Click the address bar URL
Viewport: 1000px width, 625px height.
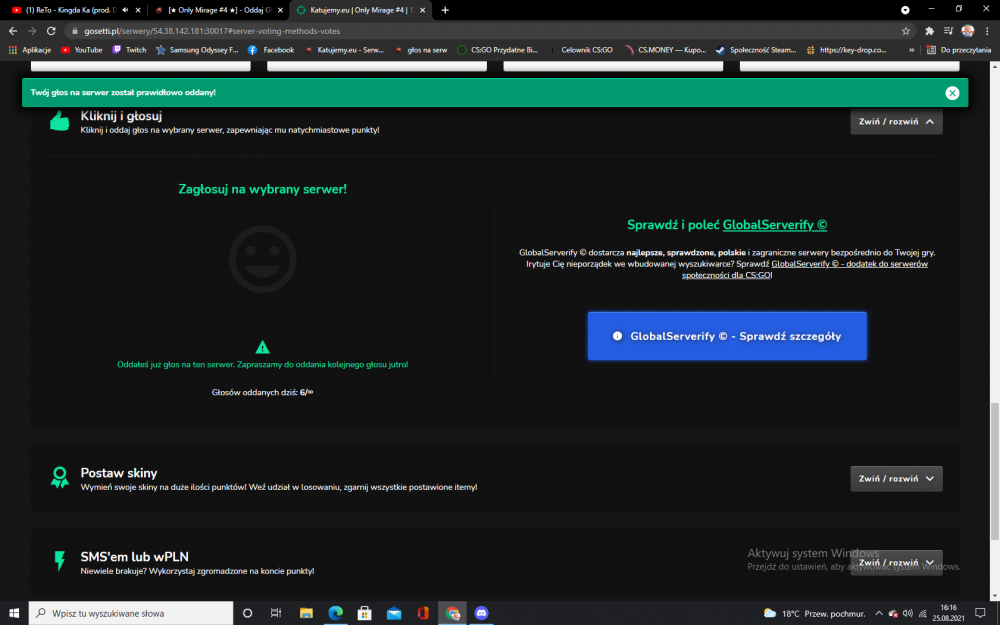(x=212, y=31)
